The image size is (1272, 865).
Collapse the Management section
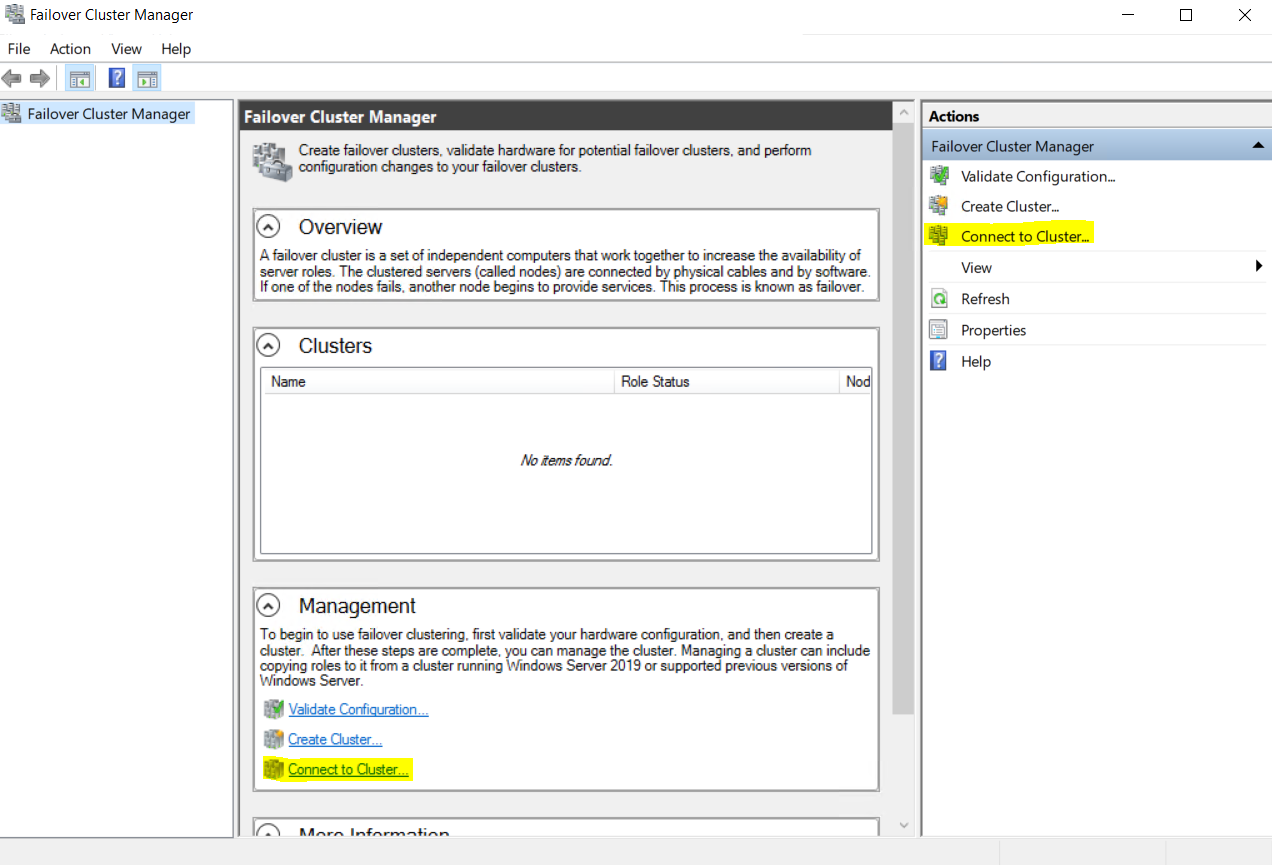[x=268, y=606]
